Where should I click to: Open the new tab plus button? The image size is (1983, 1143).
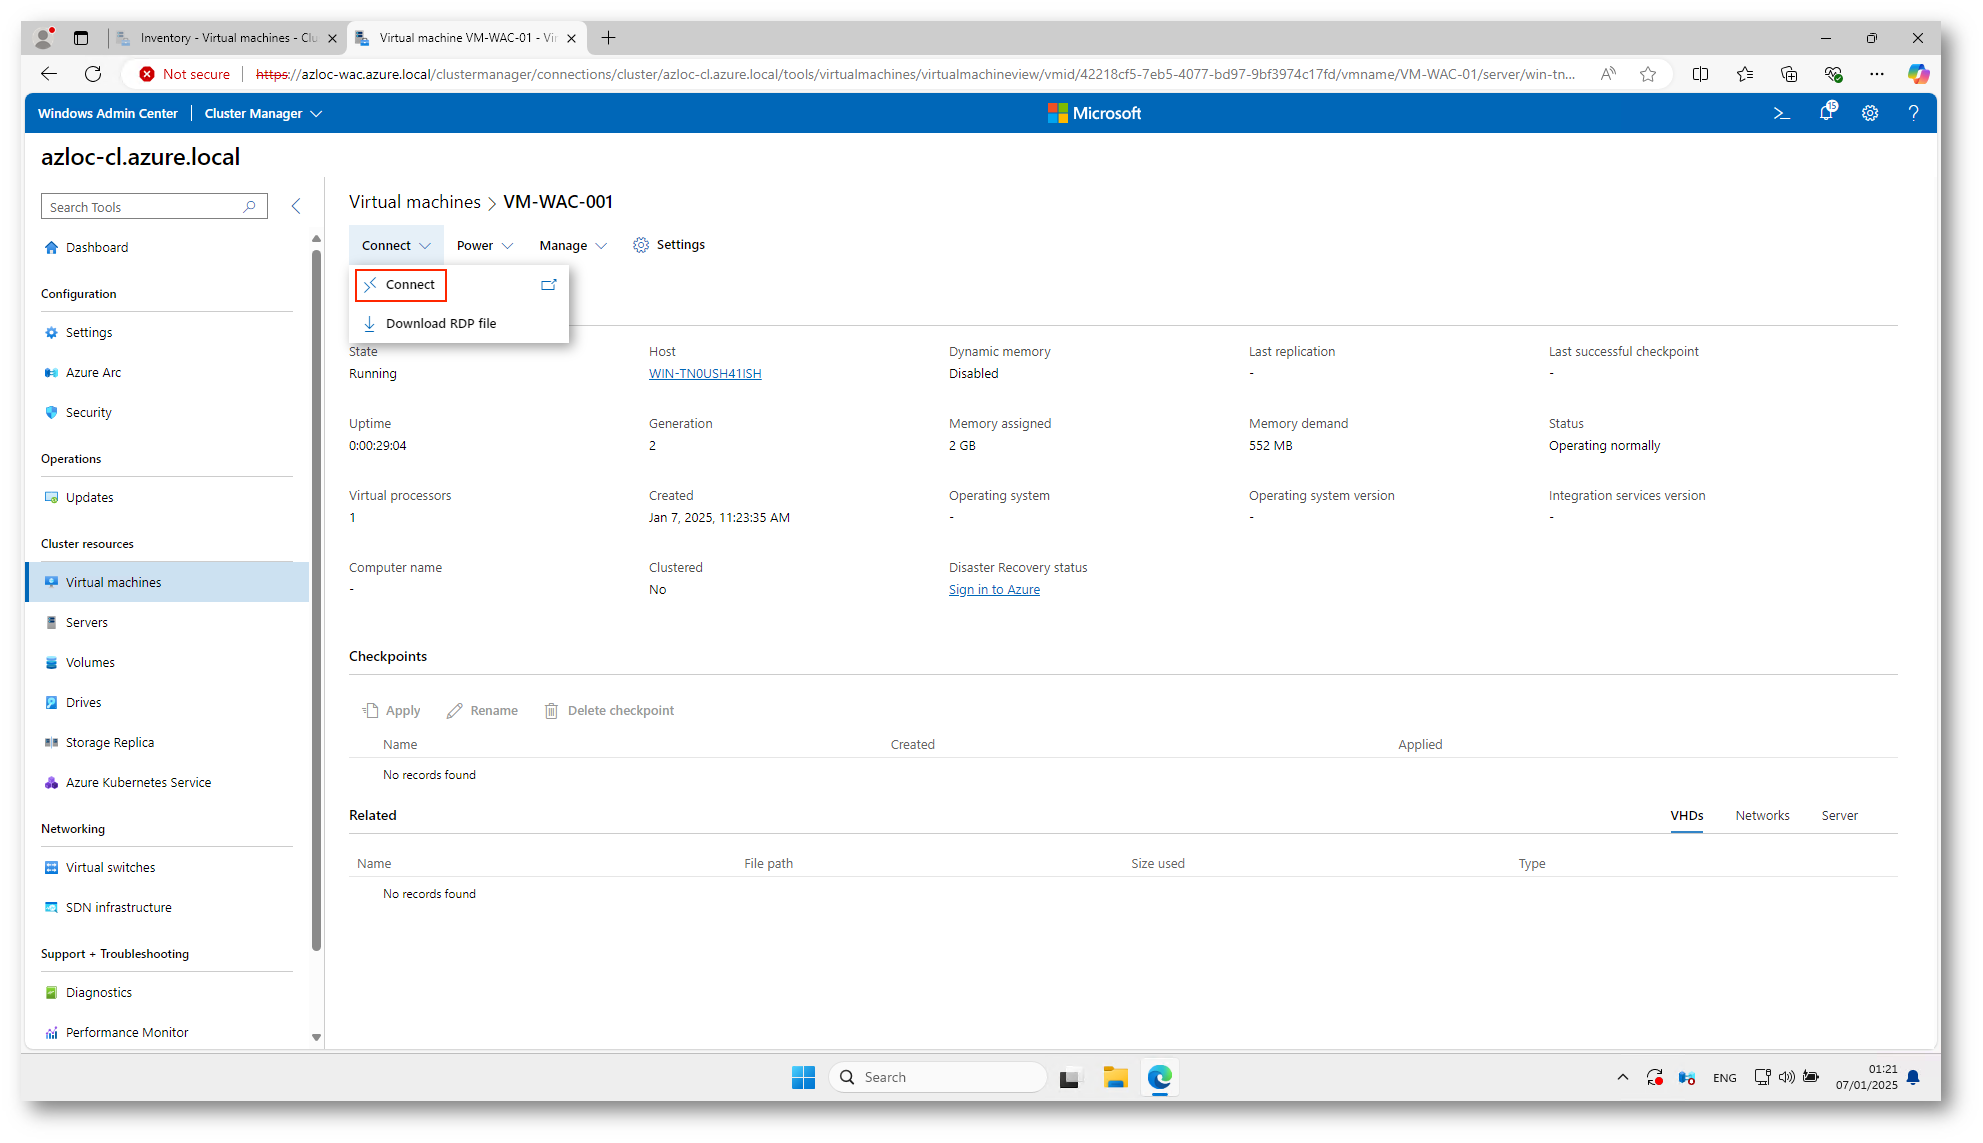608,38
